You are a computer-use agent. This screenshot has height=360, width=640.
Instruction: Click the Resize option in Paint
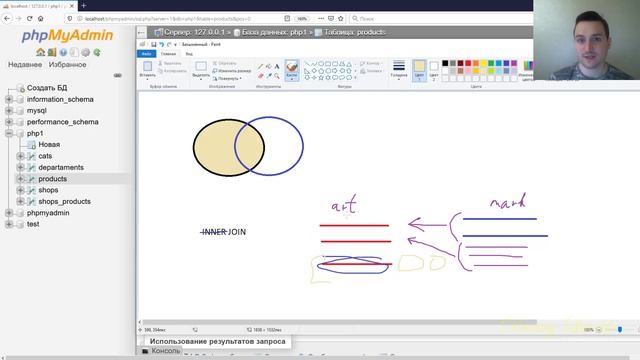[x=231, y=71]
